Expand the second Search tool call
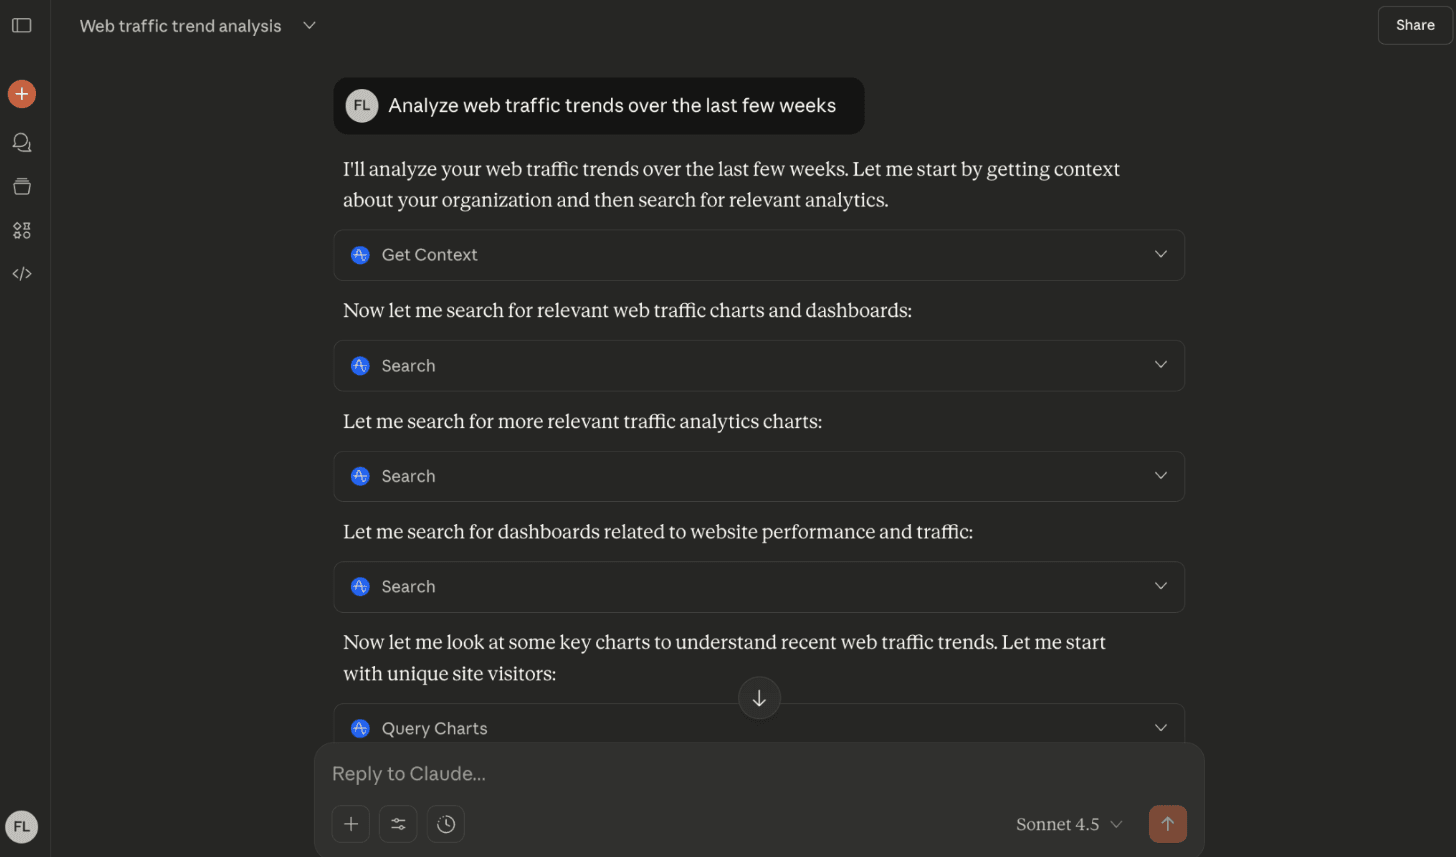Image resolution: width=1456 pixels, height=857 pixels. click(758, 476)
